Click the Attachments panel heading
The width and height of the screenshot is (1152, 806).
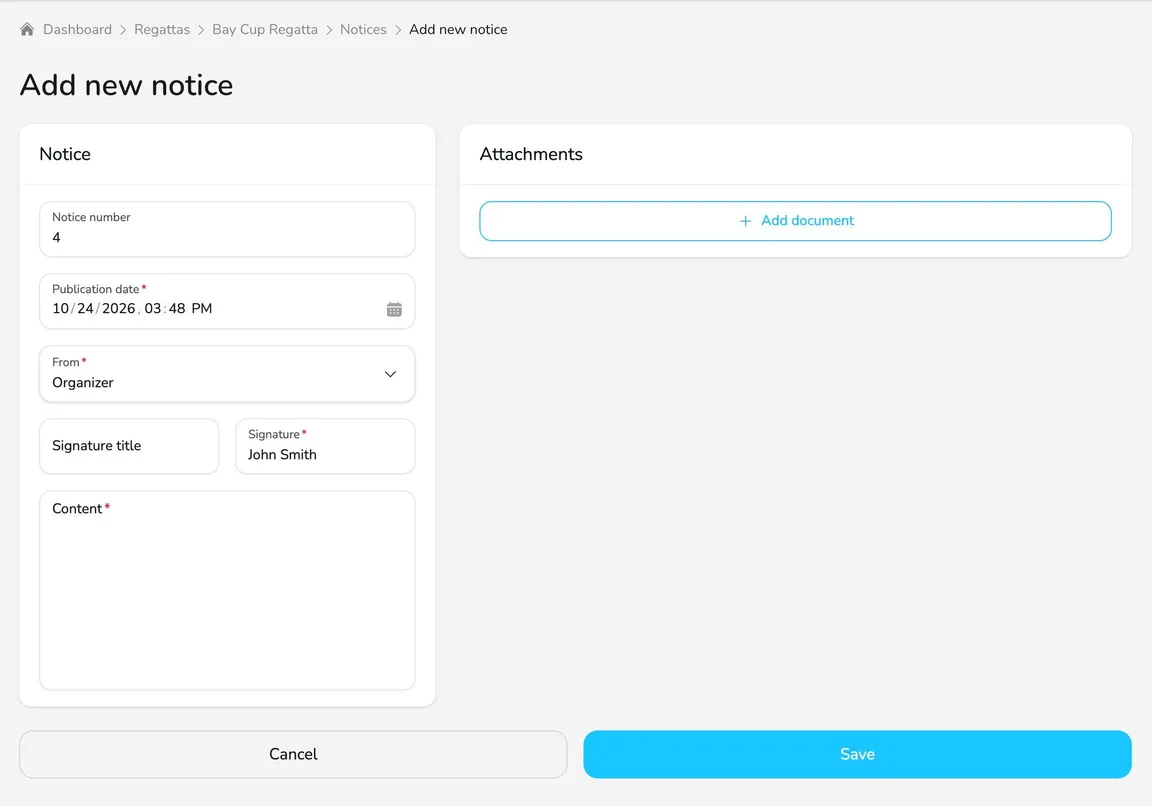(531, 154)
